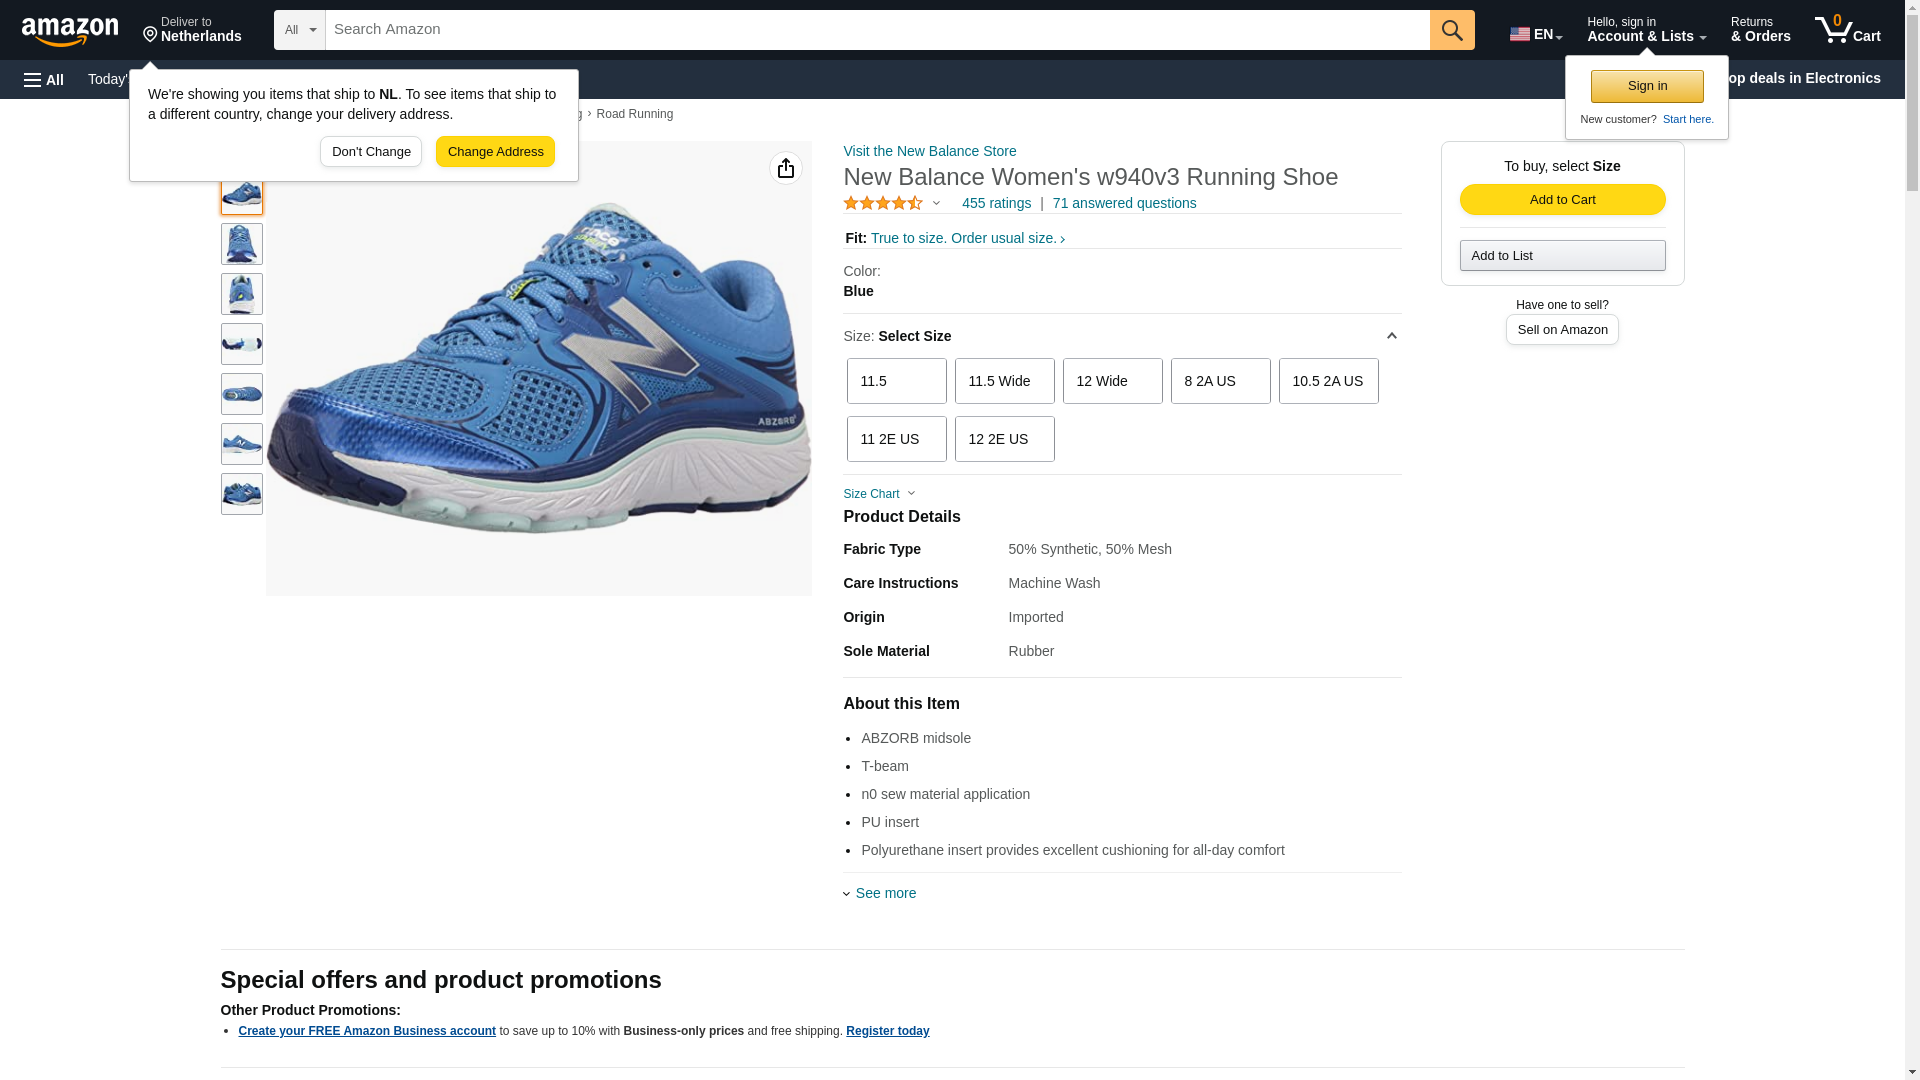Open the All hamburger menu

point(44,79)
